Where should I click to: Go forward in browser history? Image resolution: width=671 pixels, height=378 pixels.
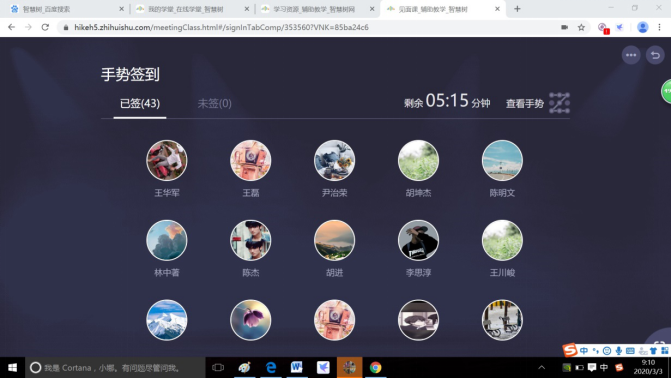point(28,27)
